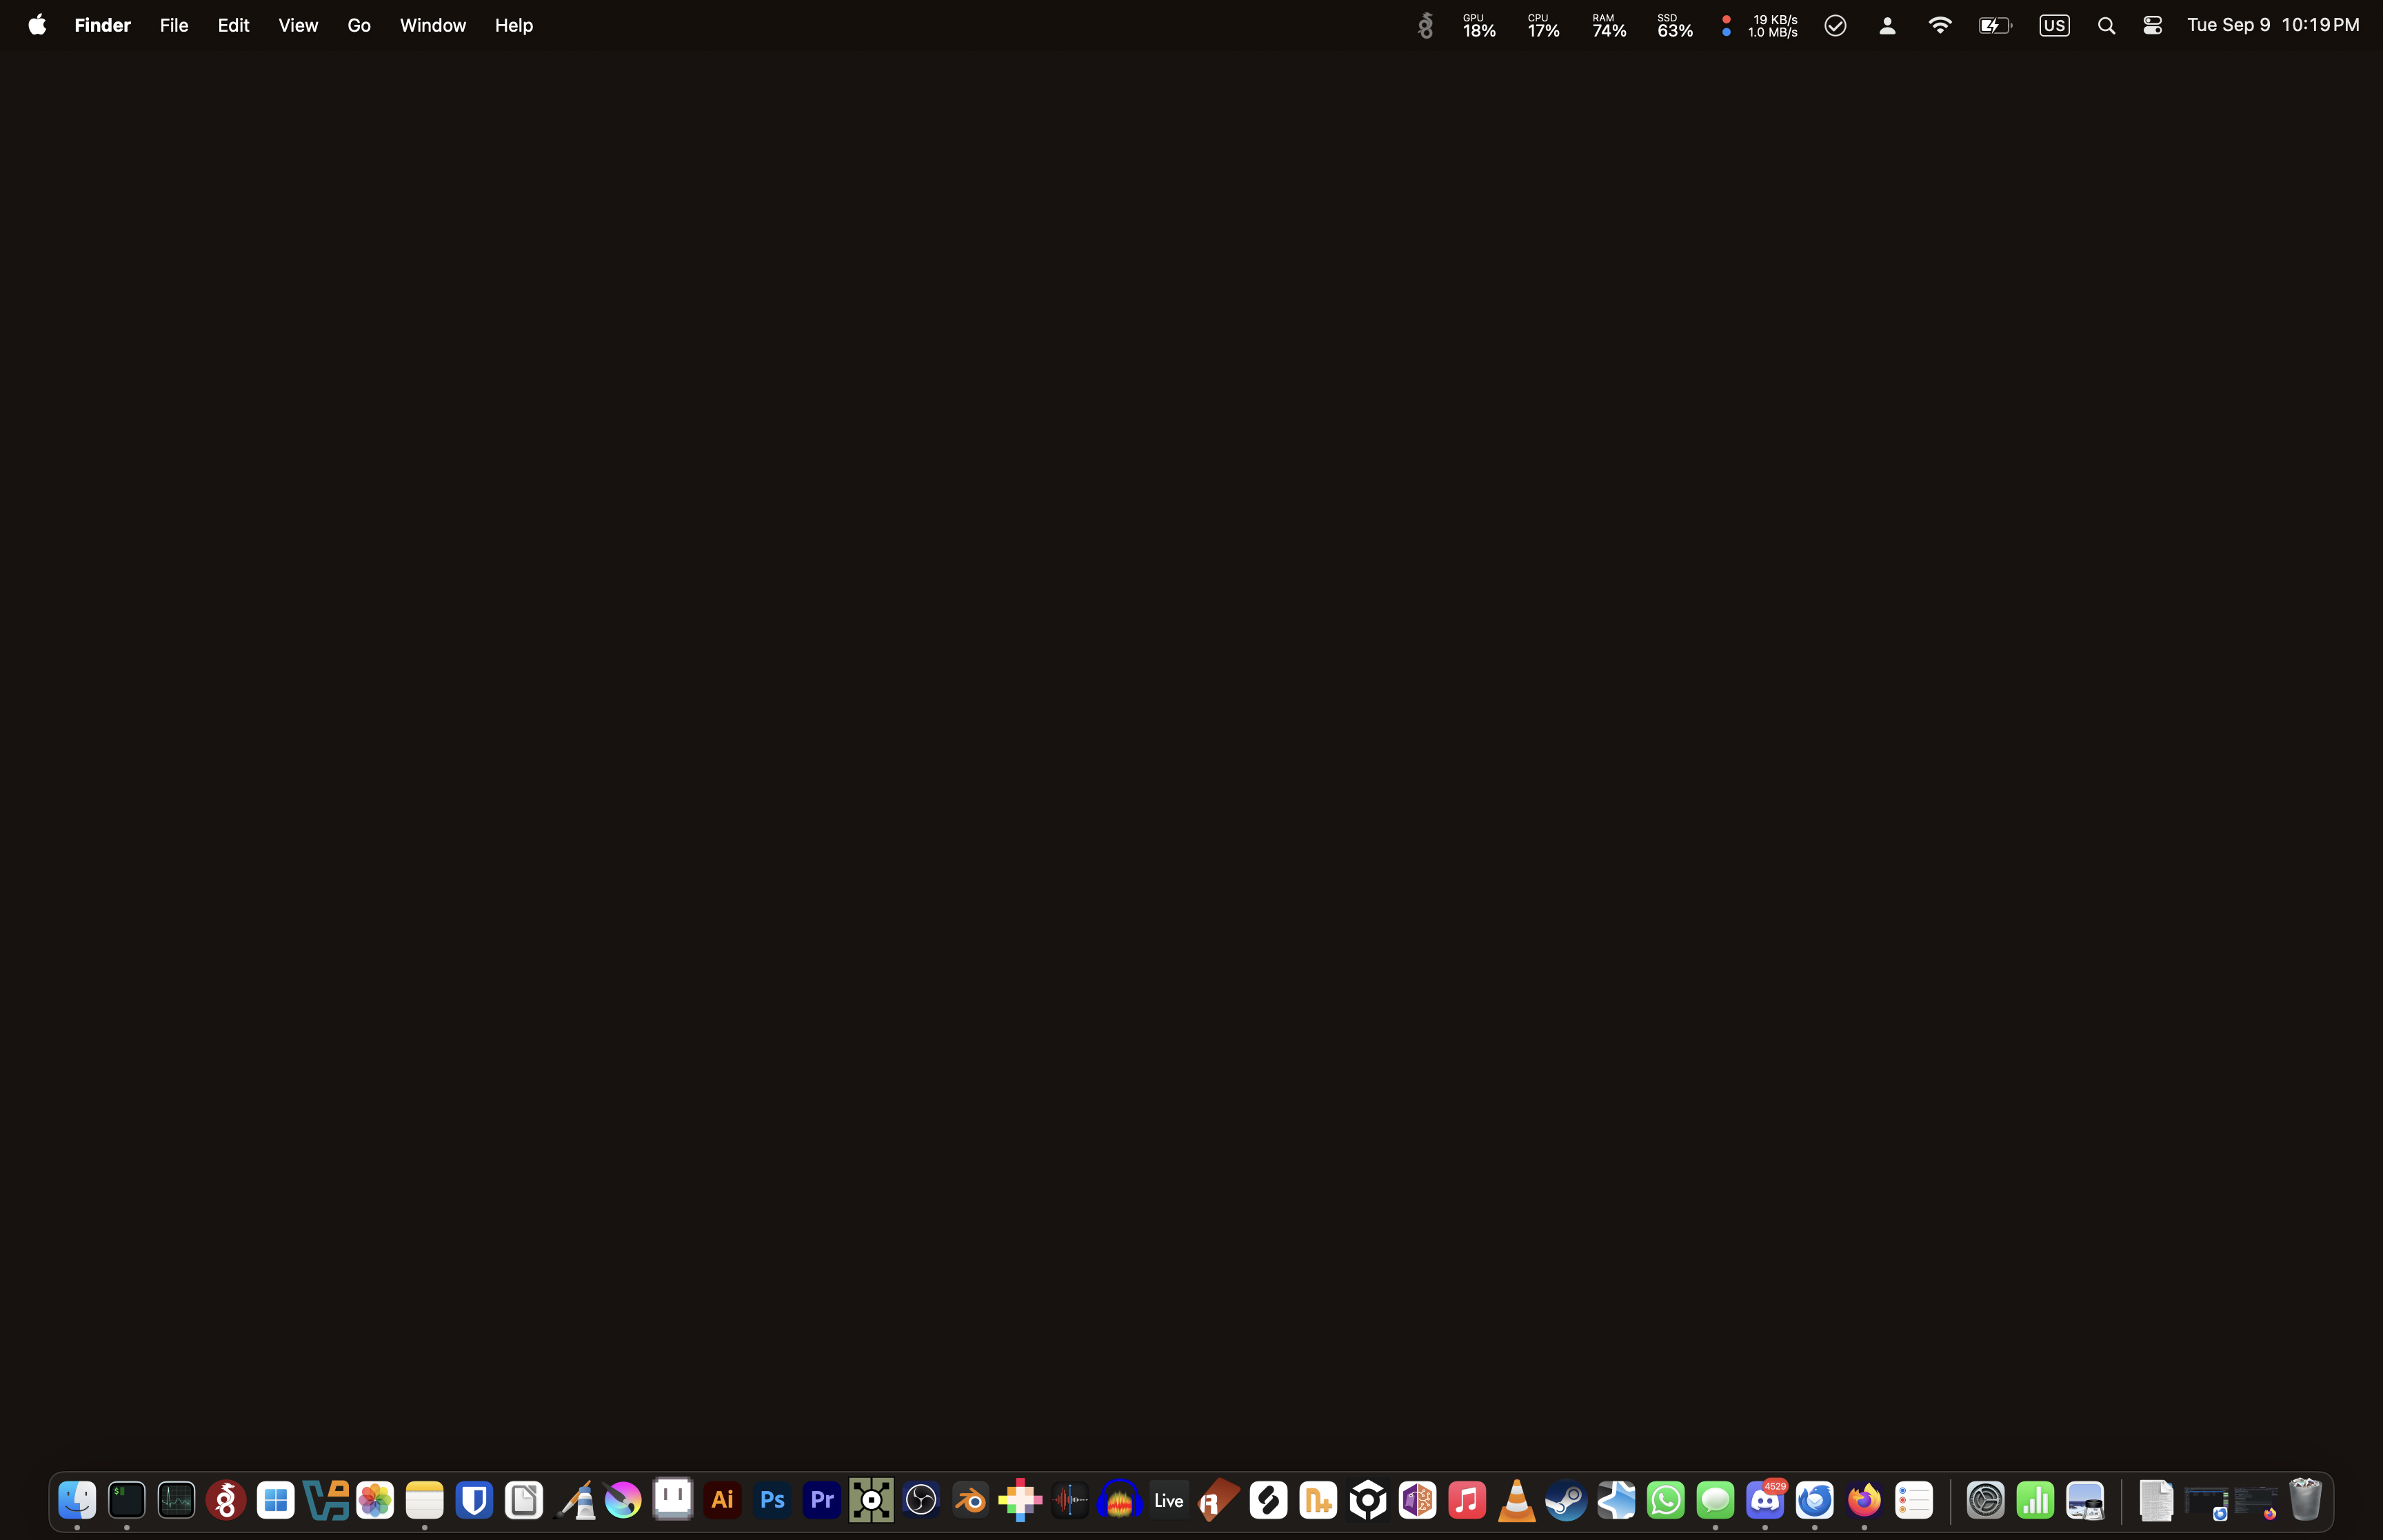
Task: Open the Trash in the dock
Action: pyautogui.click(x=2305, y=1500)
